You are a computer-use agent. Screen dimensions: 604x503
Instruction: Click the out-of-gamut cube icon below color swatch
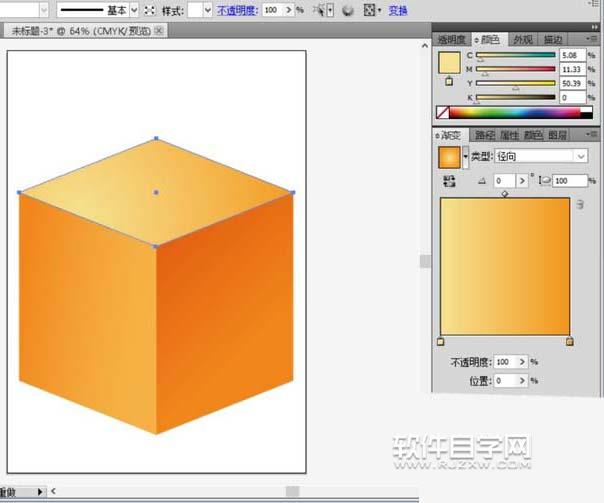[447, 80]
